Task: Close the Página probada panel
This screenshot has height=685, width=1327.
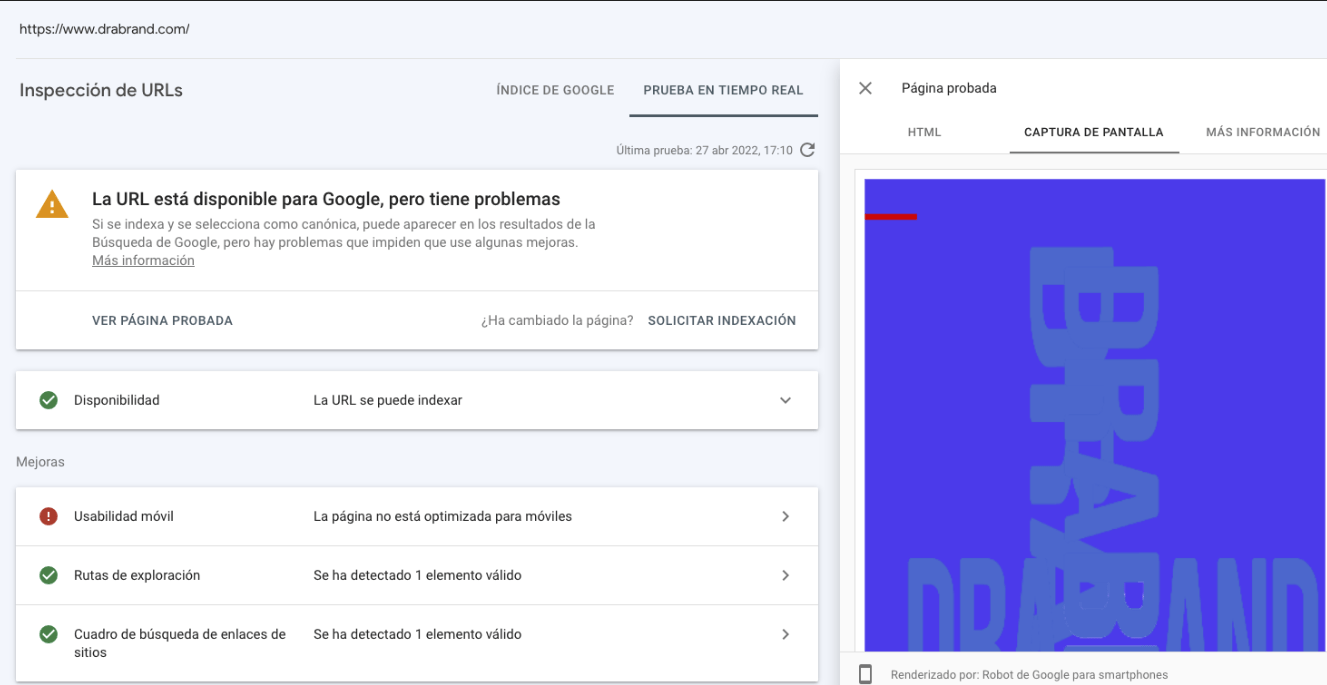Action: click(866, 88)
